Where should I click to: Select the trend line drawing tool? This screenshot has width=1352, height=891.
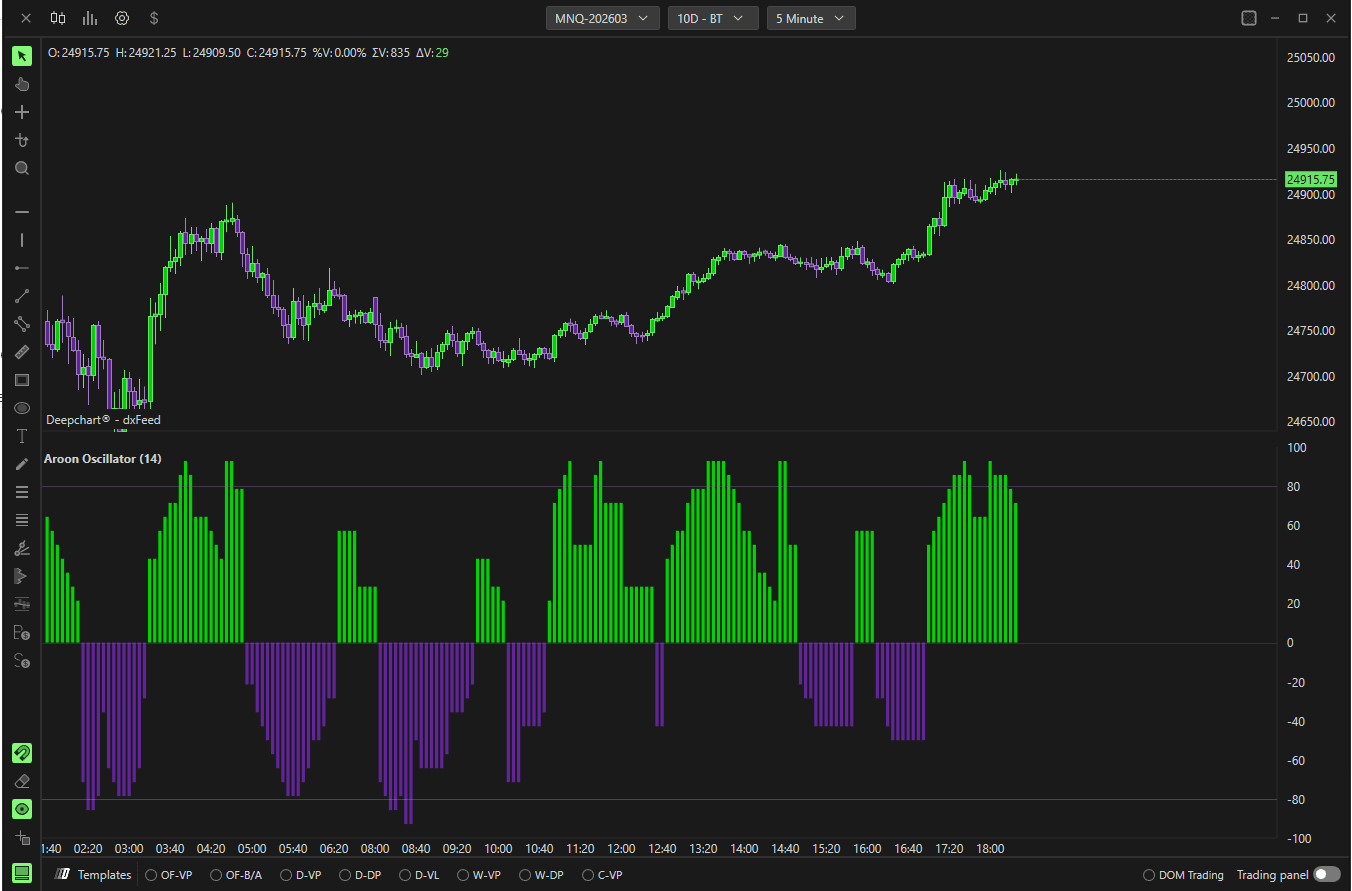tap(22, 296)
